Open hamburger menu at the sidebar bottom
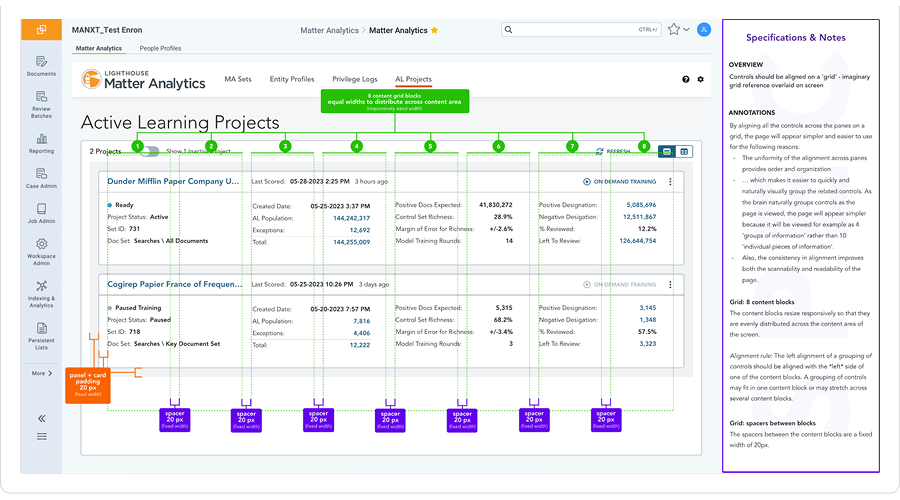Viewport: 900px width, 500px height. (x=41, y=436)
